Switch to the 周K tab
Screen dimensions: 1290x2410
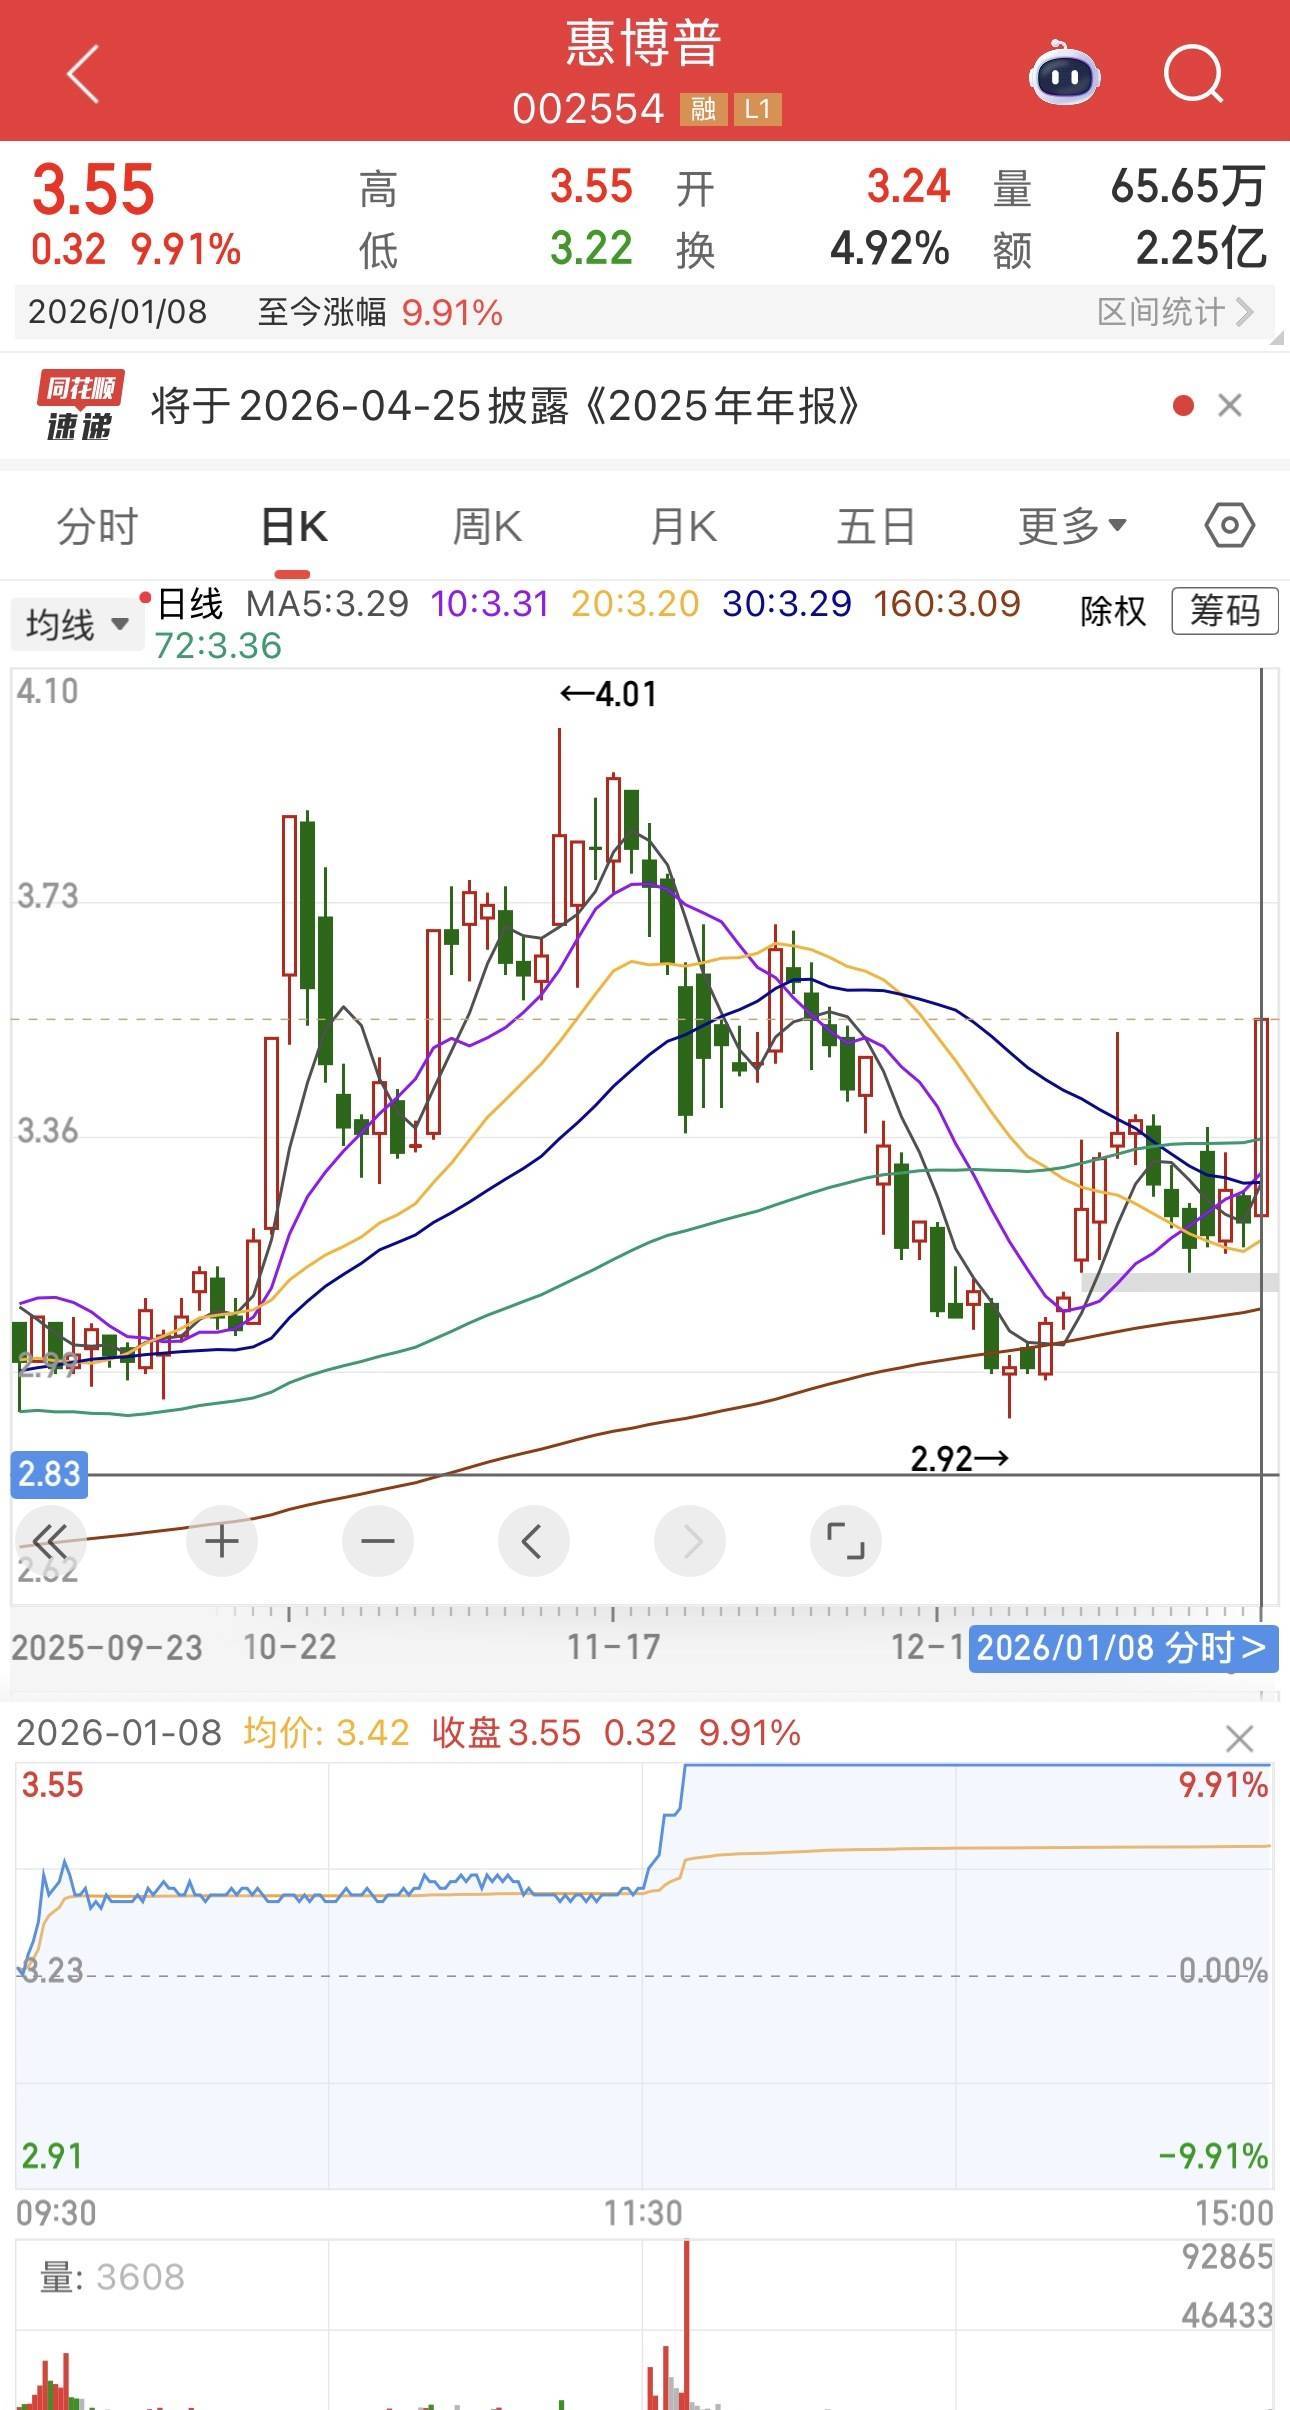click(x=487, y=526)
